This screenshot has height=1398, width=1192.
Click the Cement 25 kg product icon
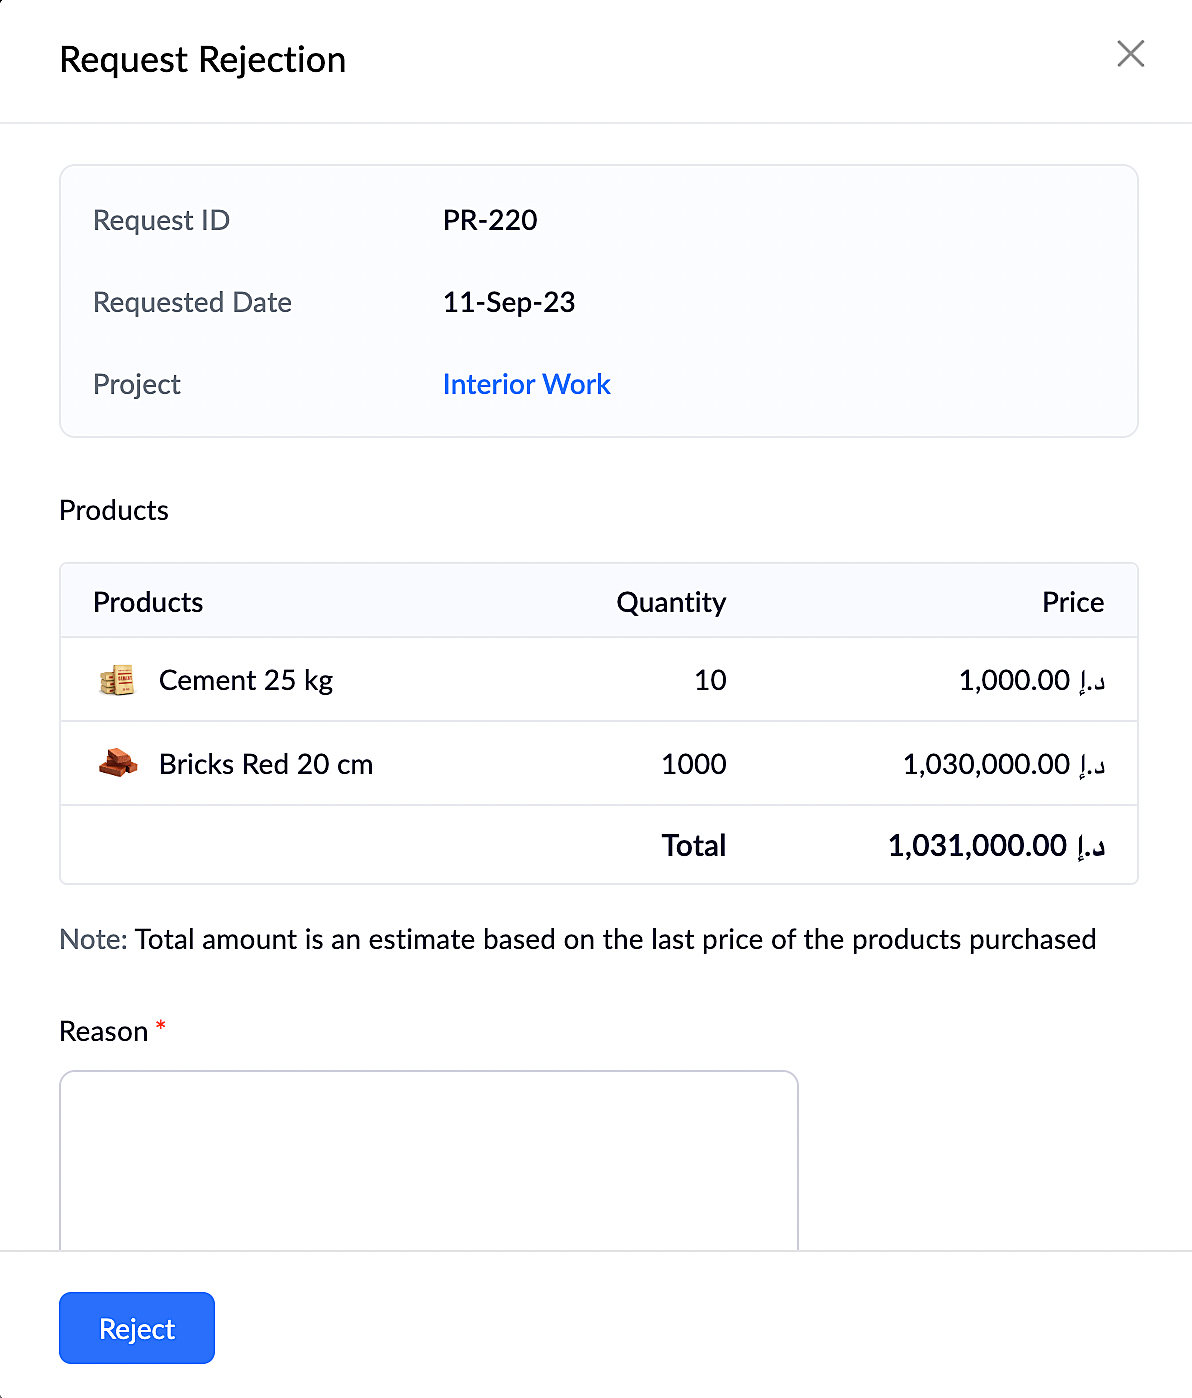(117, 680)
